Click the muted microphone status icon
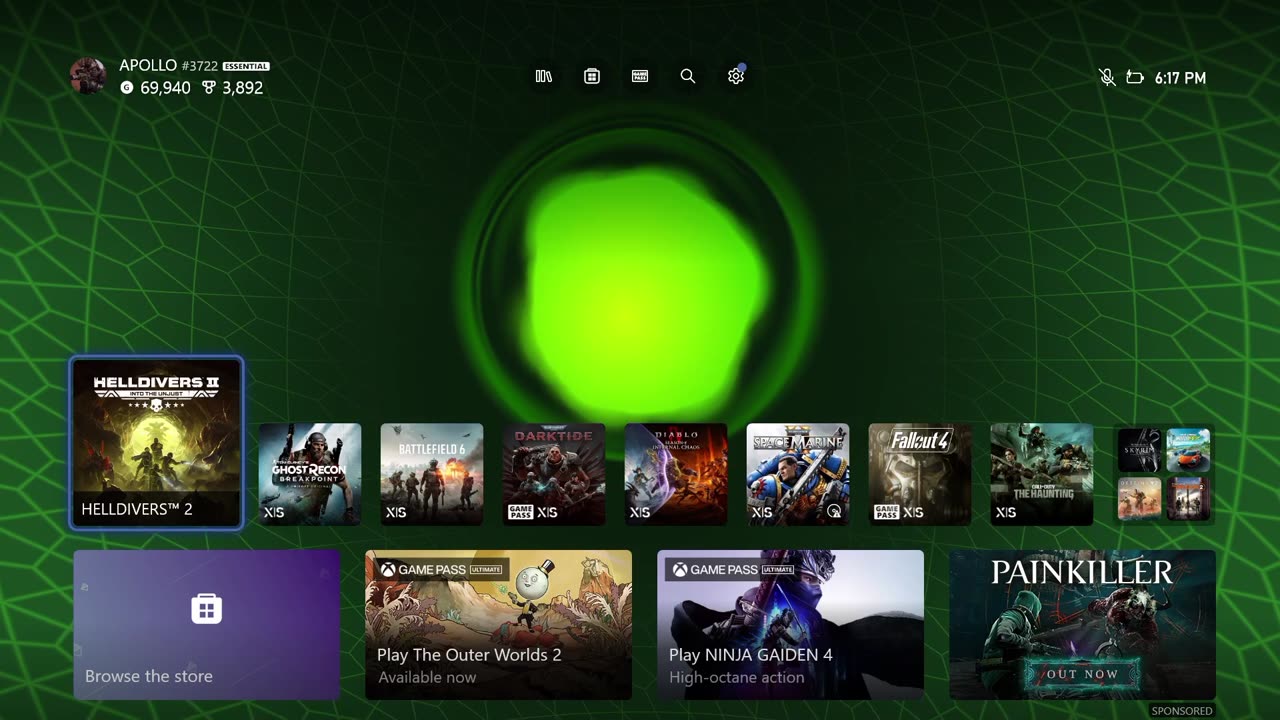 pyautogui.click(x=1107, y=77)
